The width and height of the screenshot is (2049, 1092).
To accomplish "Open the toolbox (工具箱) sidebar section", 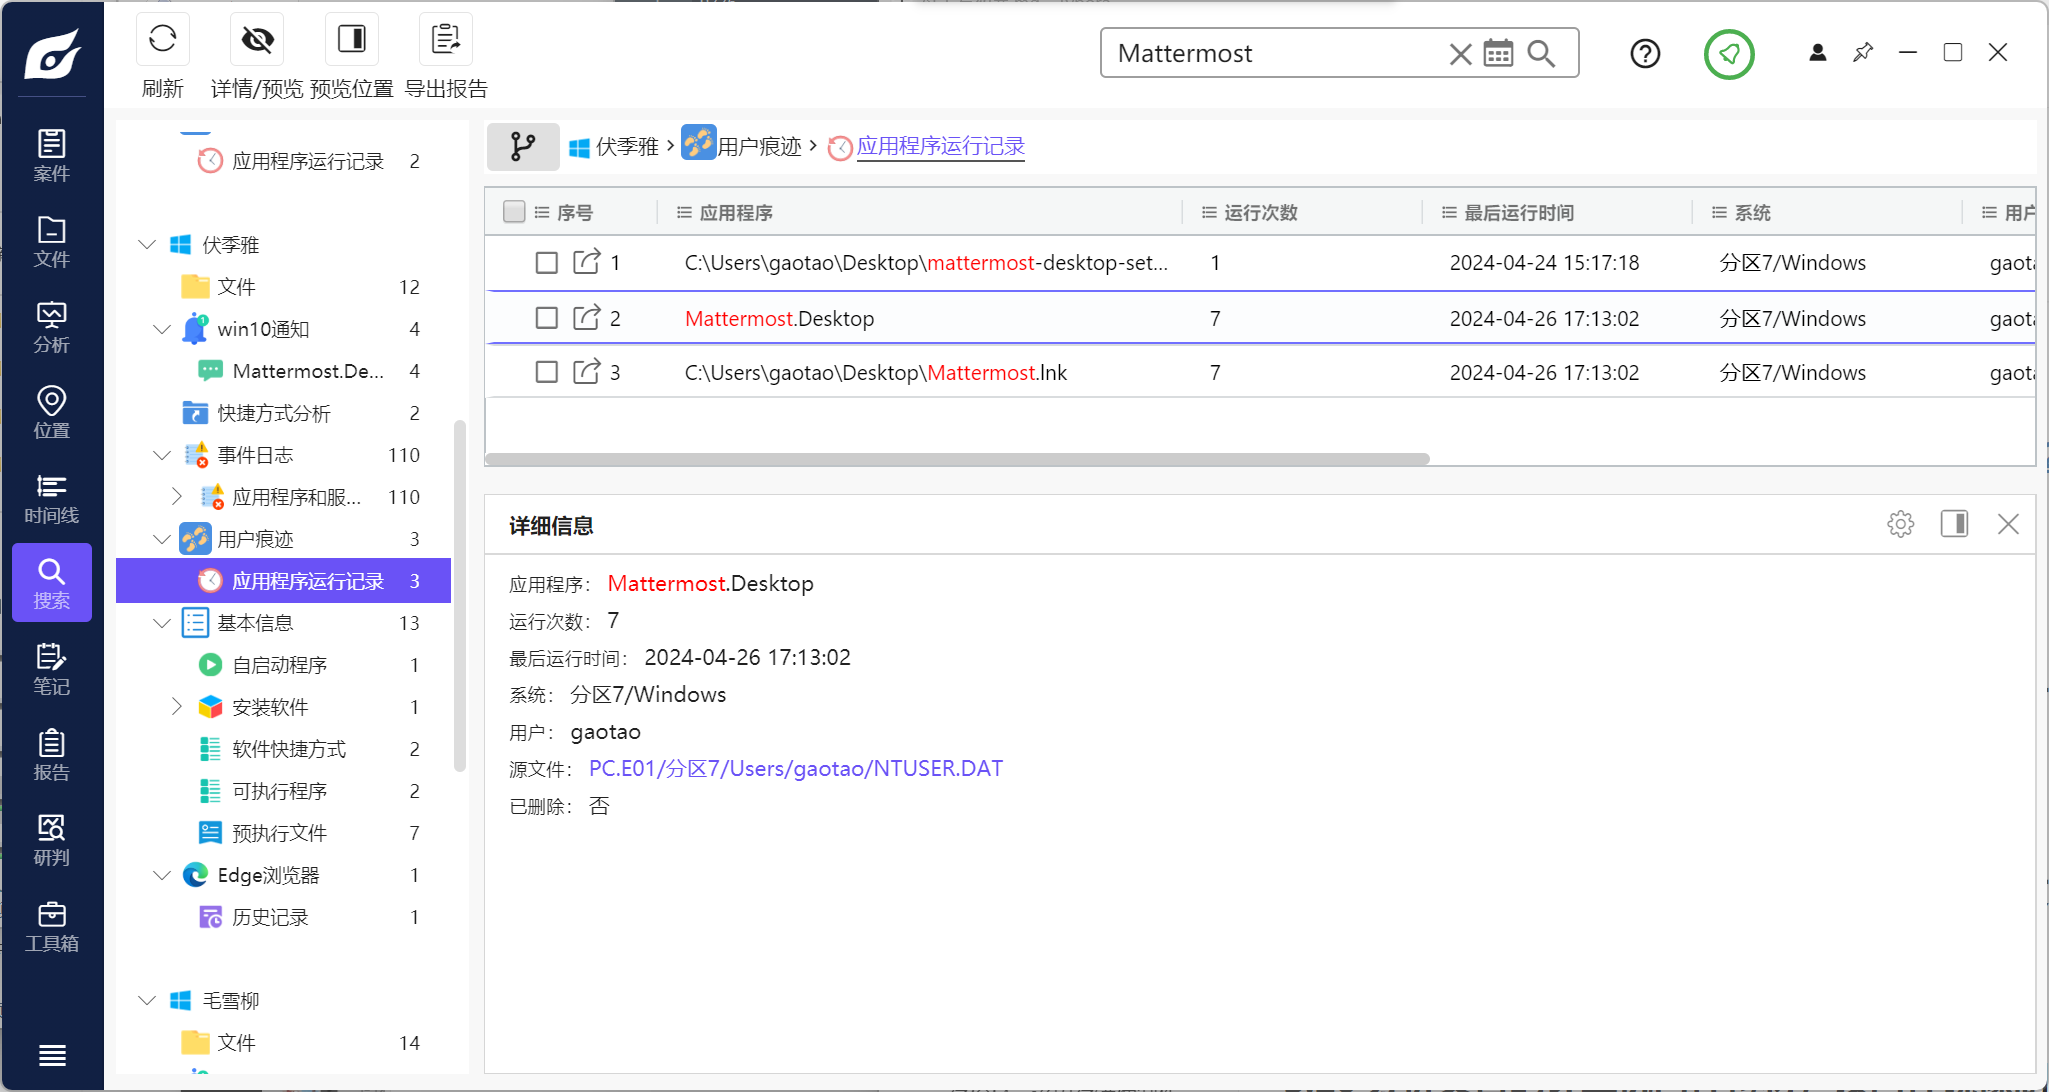I will click(51, 926).
